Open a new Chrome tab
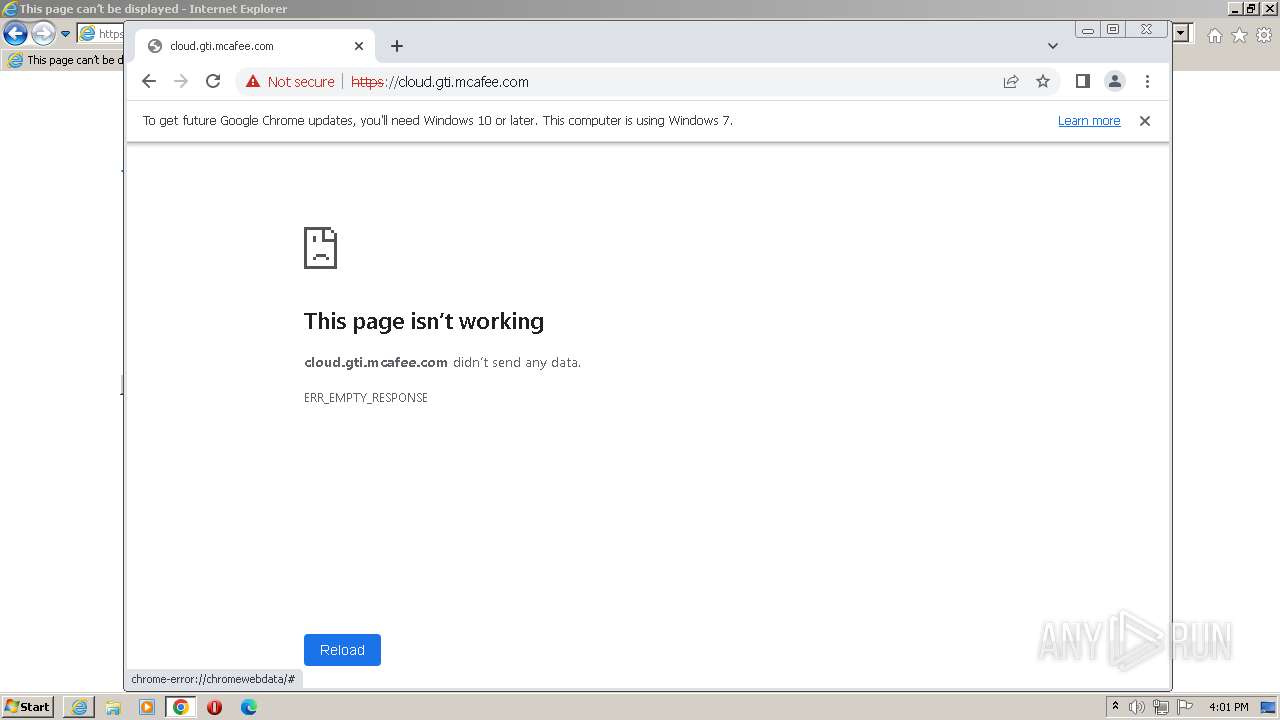This screenshot has width=1280, height=720. 397,46
